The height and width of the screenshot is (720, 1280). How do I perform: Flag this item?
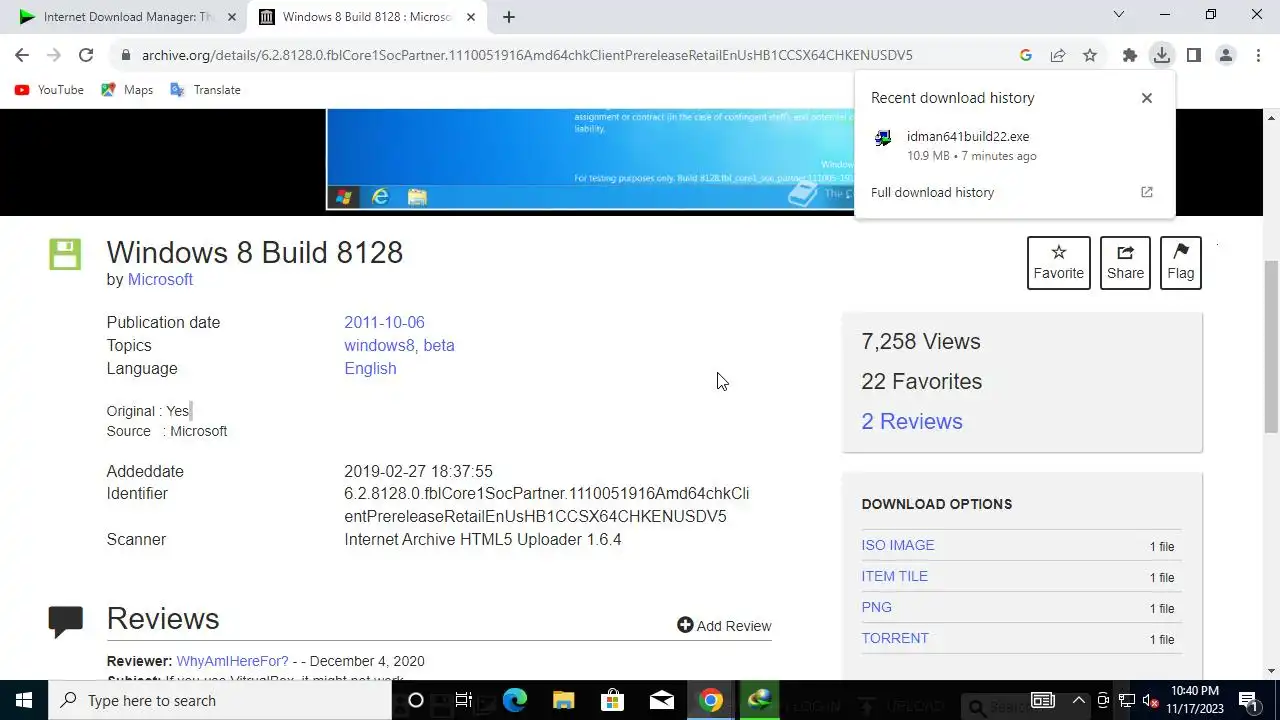[1181, 263]
